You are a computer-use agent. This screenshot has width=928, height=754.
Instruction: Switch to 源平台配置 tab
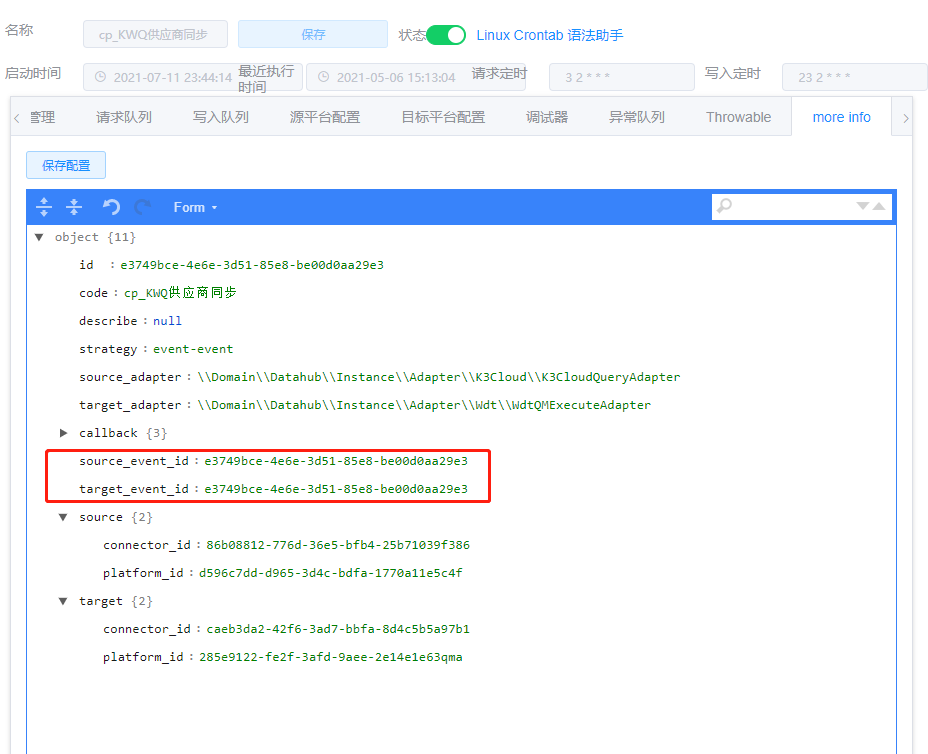pos(325,117)
